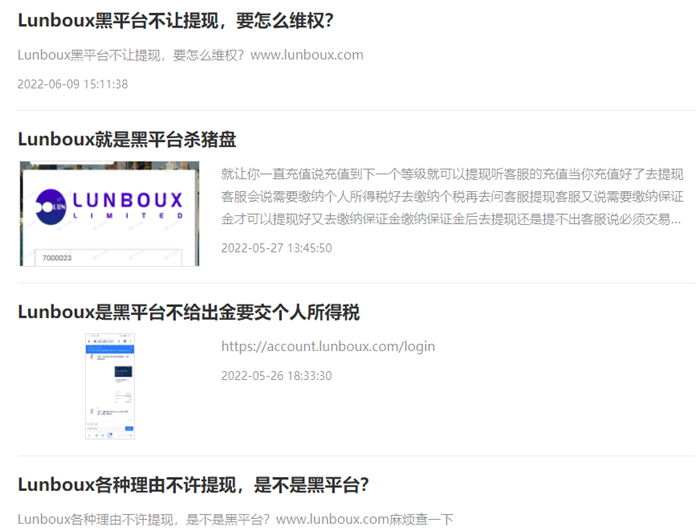Open headline 'Lunboux就是黑平台杀猪盘'
Viewport: 700px width, 531px height.
(x=127, y=139)
